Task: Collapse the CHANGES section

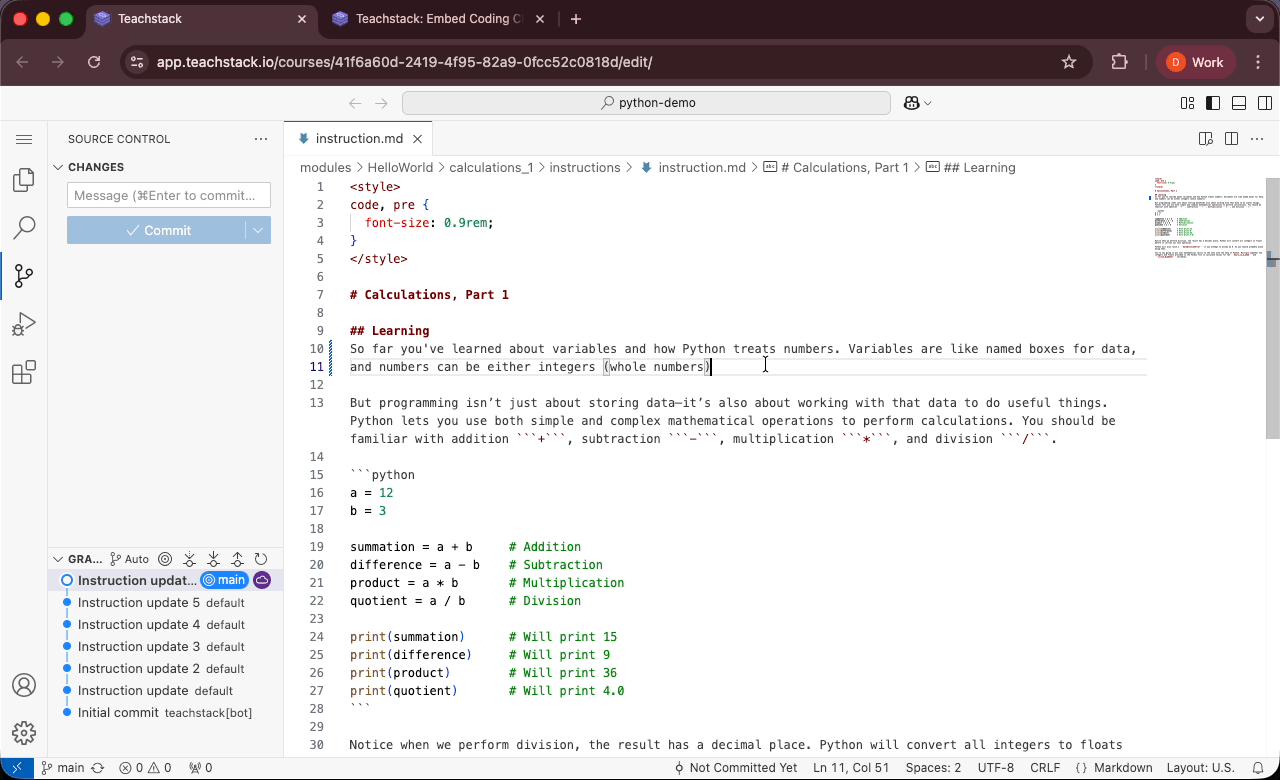Action: point(59,167)
